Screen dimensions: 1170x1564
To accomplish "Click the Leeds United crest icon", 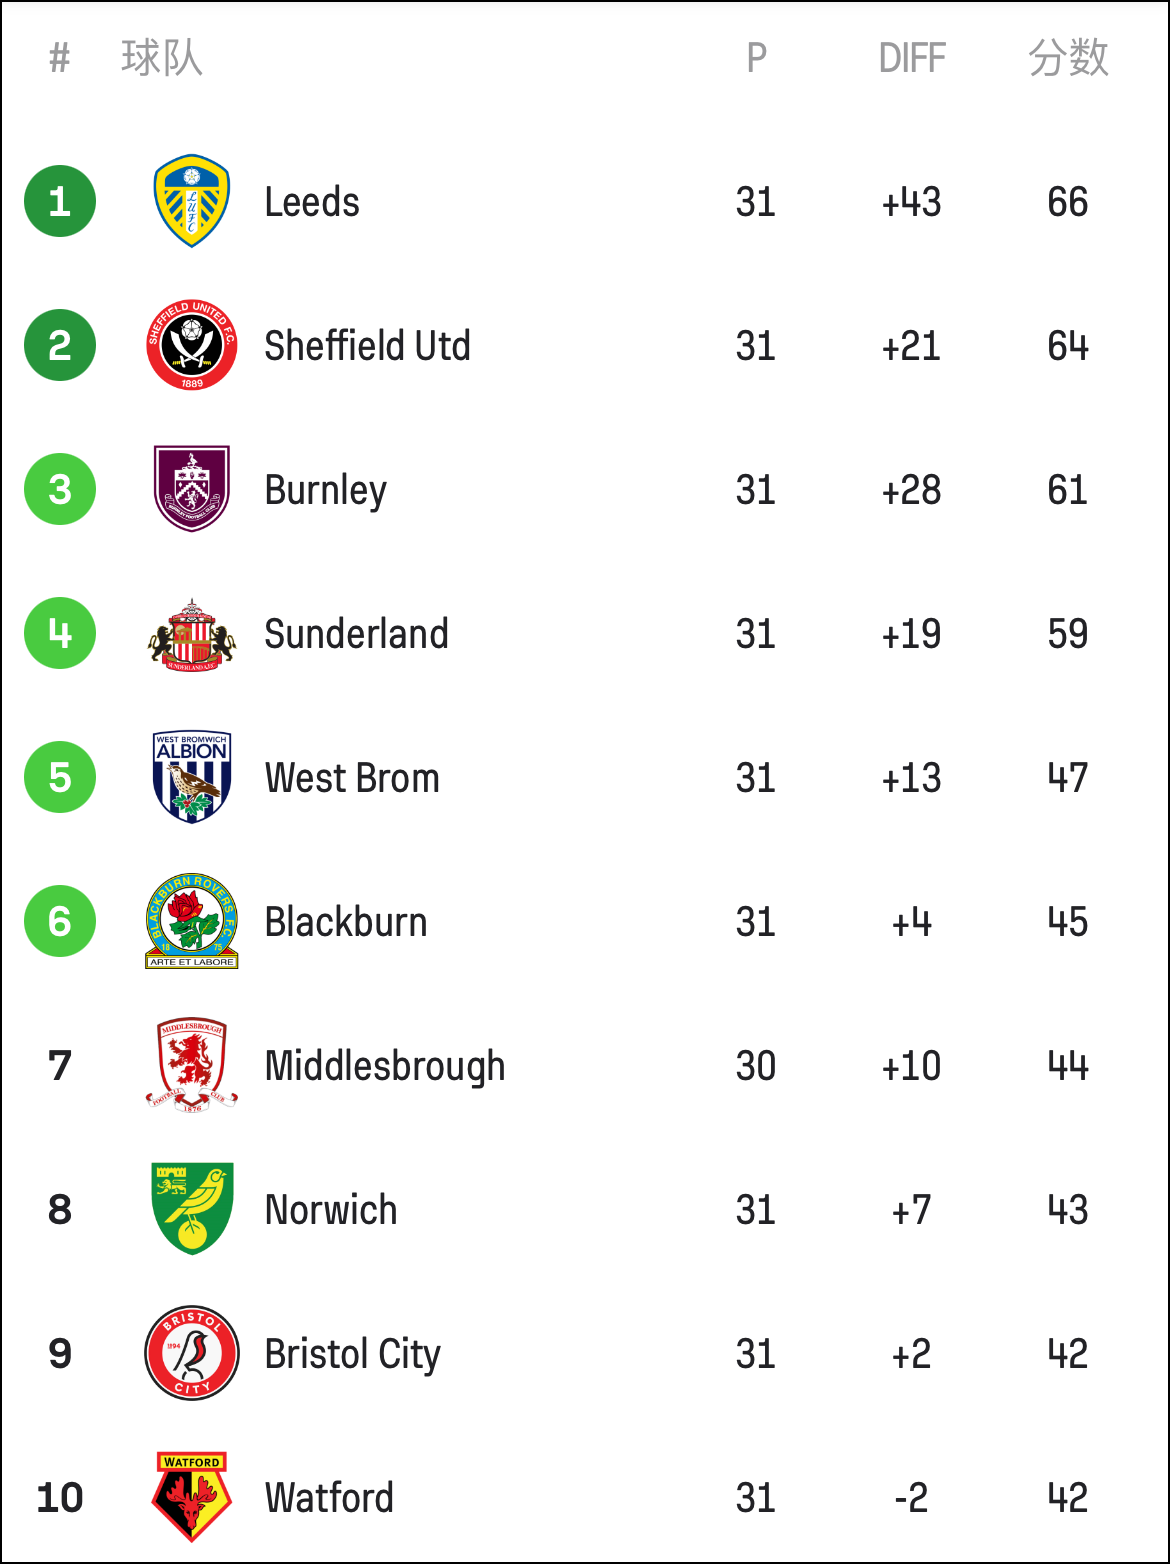I will tap(192, 201).
